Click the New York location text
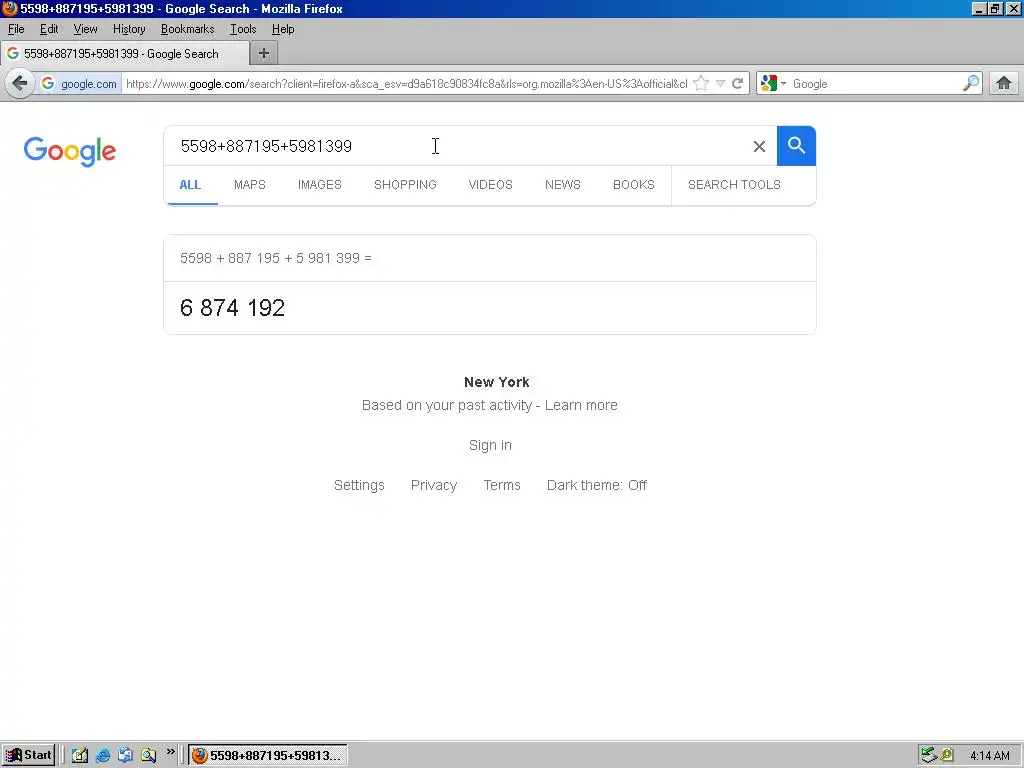Viewport: 1024px width, 768px height. (x=496, y=382)
